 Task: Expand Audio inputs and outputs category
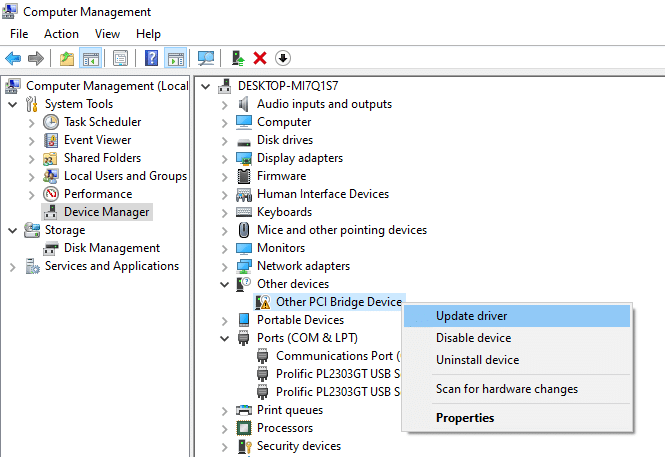point(225,105)
